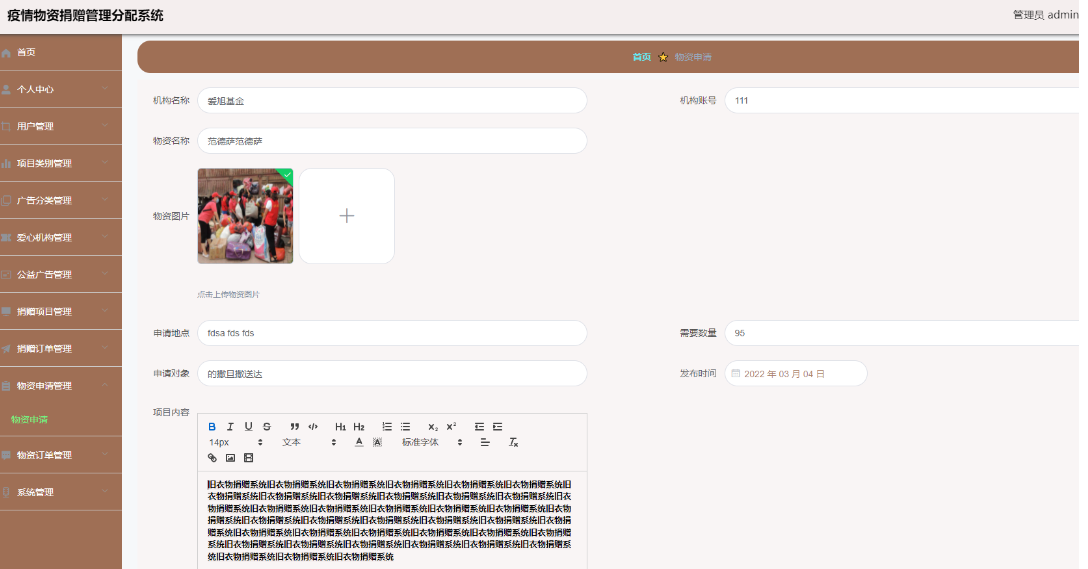
Task: Click the 管理员 admin account label
Action: click(x=1046, y=15)
